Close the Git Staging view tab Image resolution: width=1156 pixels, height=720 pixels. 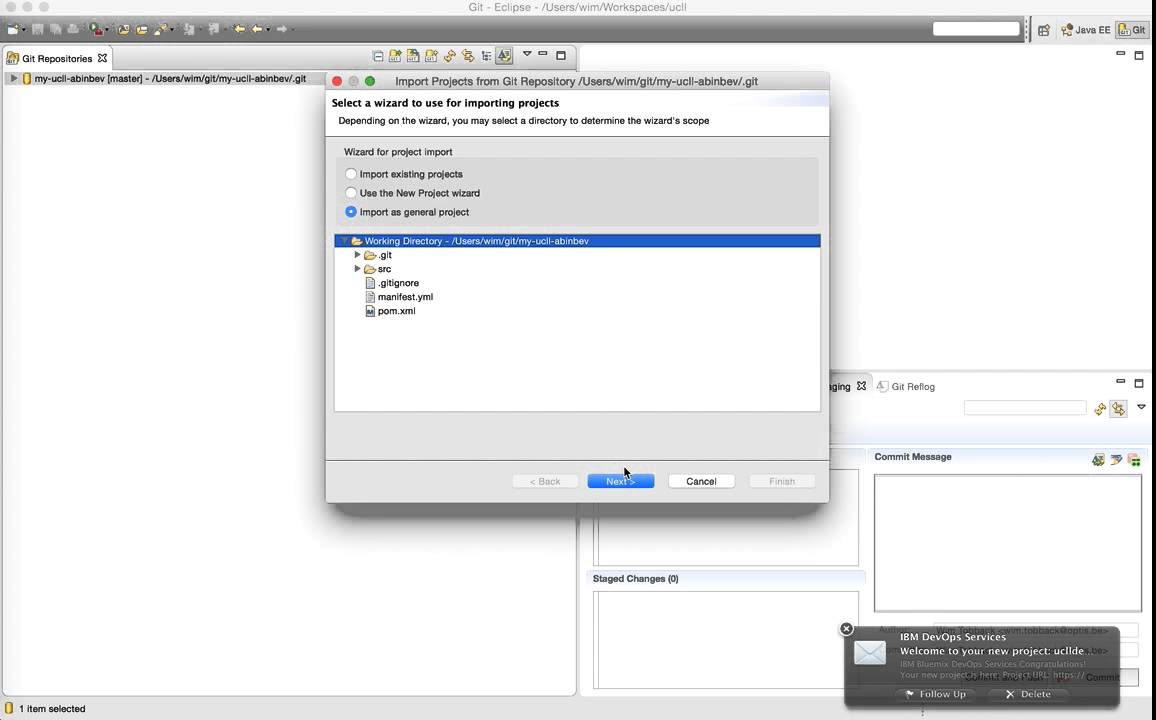click(861, 385)
